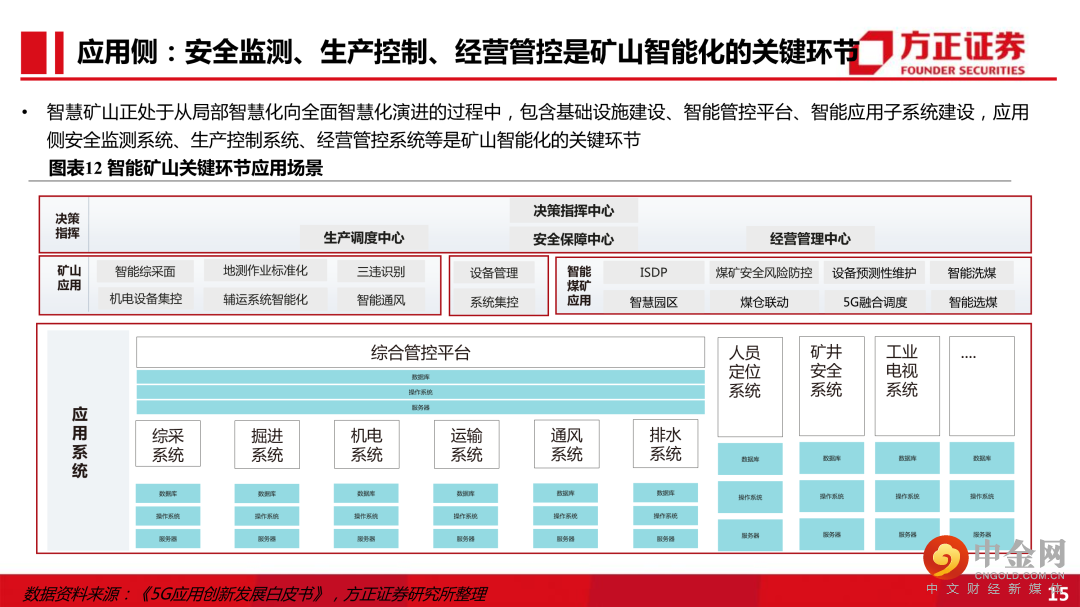Select the 人员定位系统 box
Viewport: 1080px width, 607px height.
pyautogui.click(x=750, y=387)
